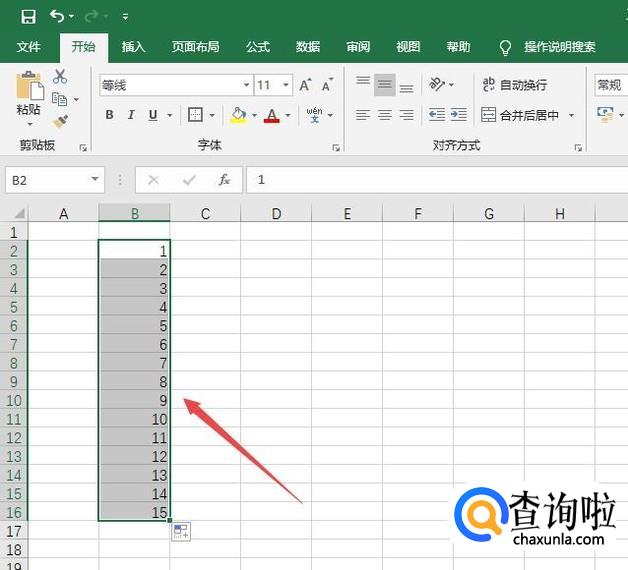This screenshot has height=570, width=628.
Task: Undo the last action
Action: (57, 16)
